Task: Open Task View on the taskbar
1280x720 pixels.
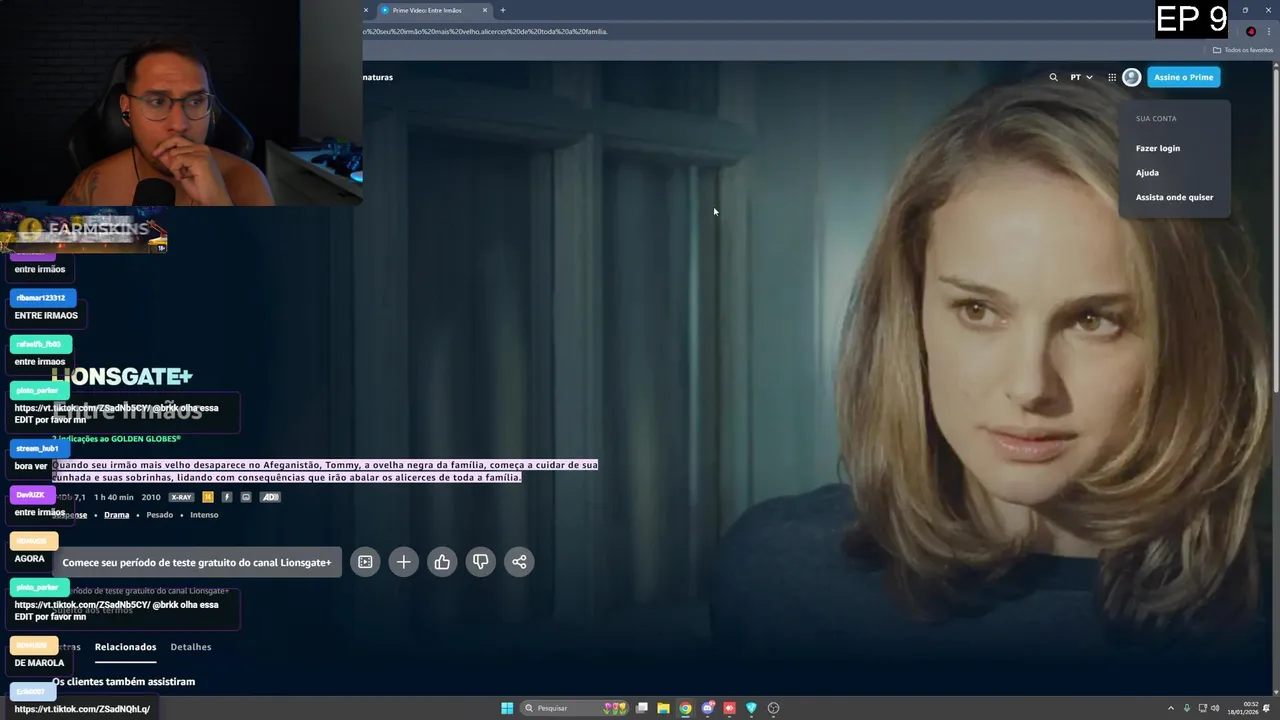Action: tap(642, 708)
